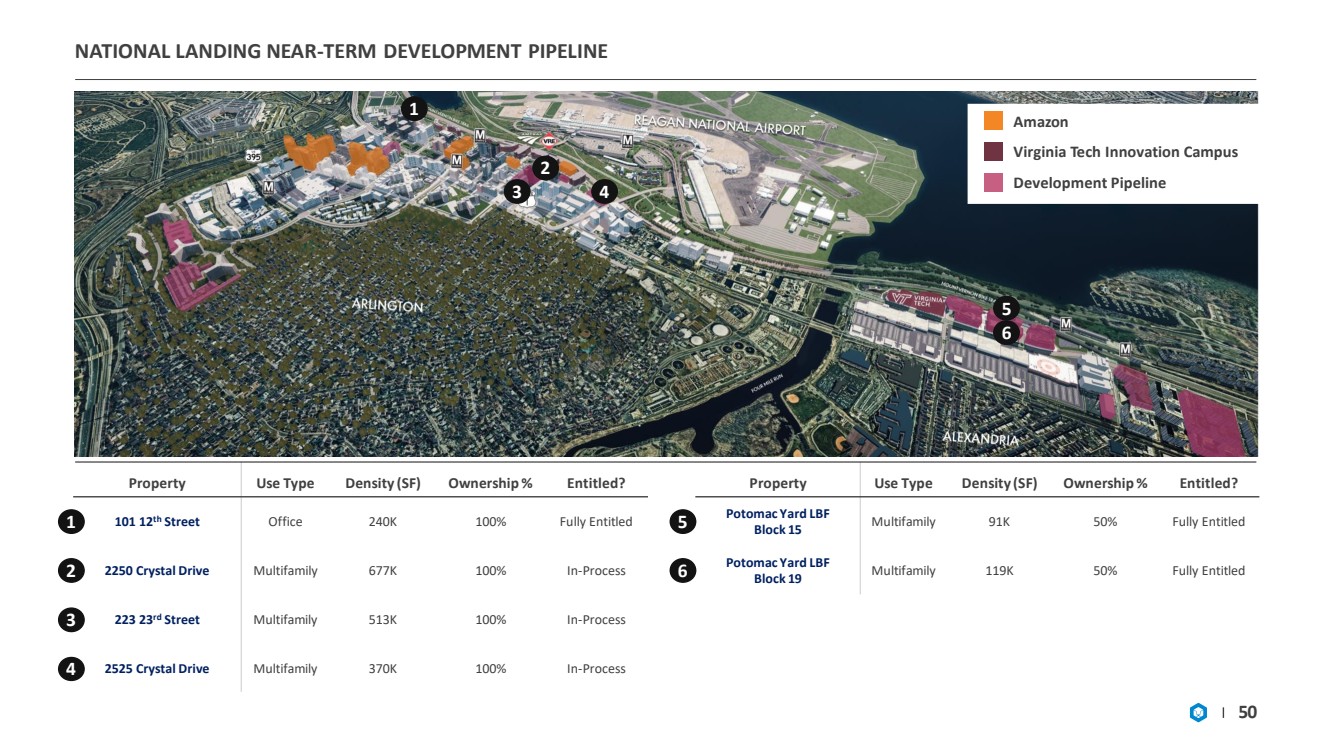Image resolution: width=1331 pixels, height=748 pixels.
Task: Open the 2250 Crystal Drive property link
Action: [157, 571]
